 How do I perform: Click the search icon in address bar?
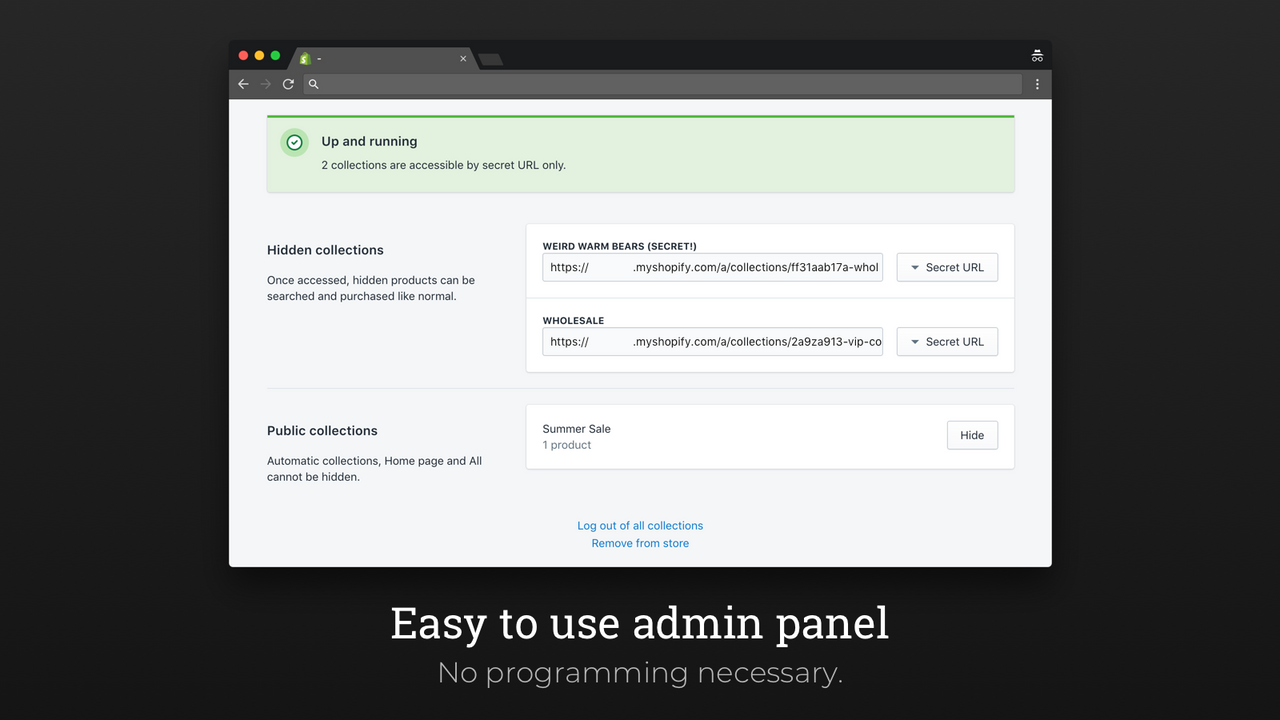coord(313,84)
